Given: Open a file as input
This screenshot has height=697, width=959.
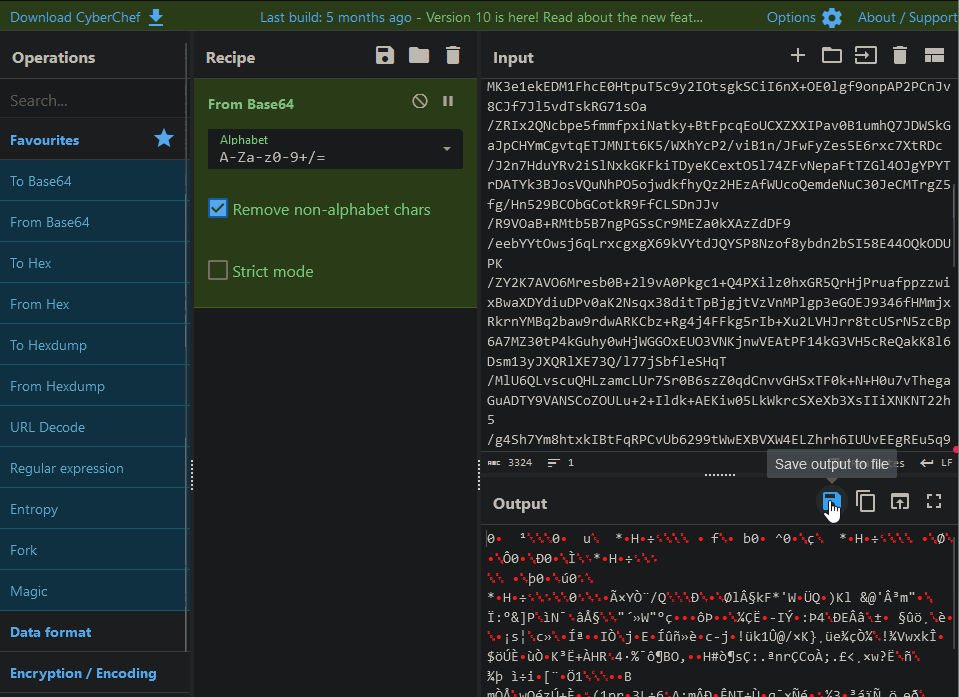Looking at the screenshot, I should point(865,56).
